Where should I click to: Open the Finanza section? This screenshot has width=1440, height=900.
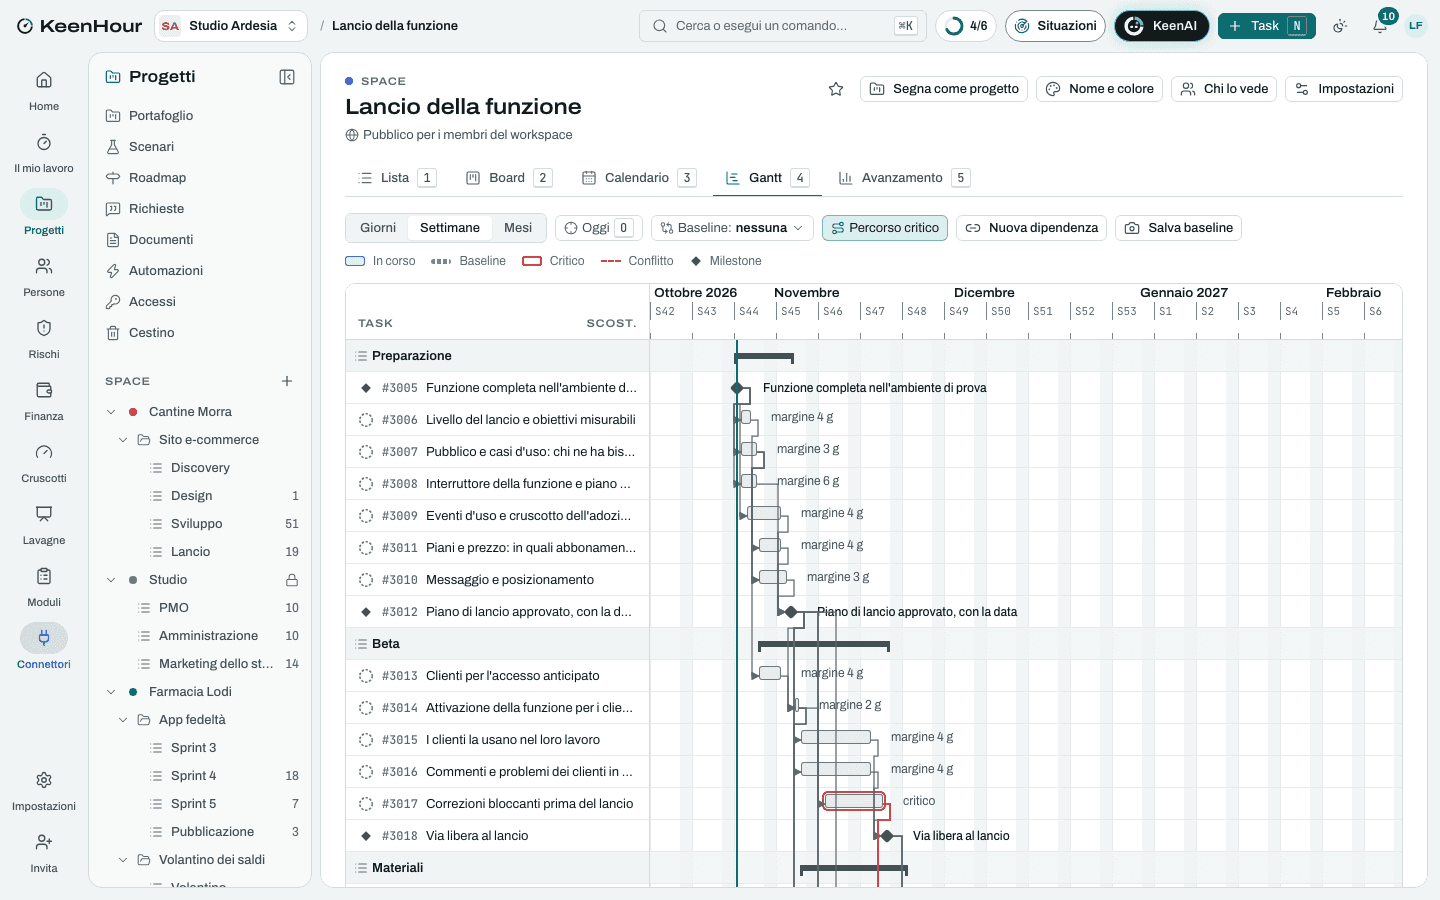(x=44, y=401)
